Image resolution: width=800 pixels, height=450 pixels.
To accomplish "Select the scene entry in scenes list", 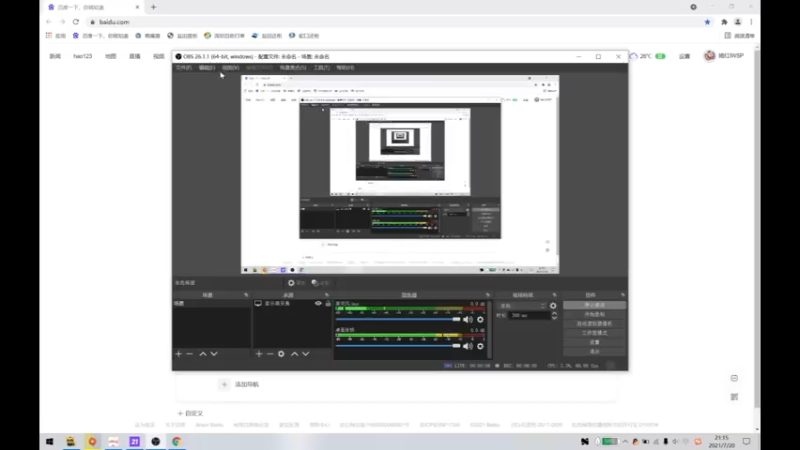I will coord(211,303).
